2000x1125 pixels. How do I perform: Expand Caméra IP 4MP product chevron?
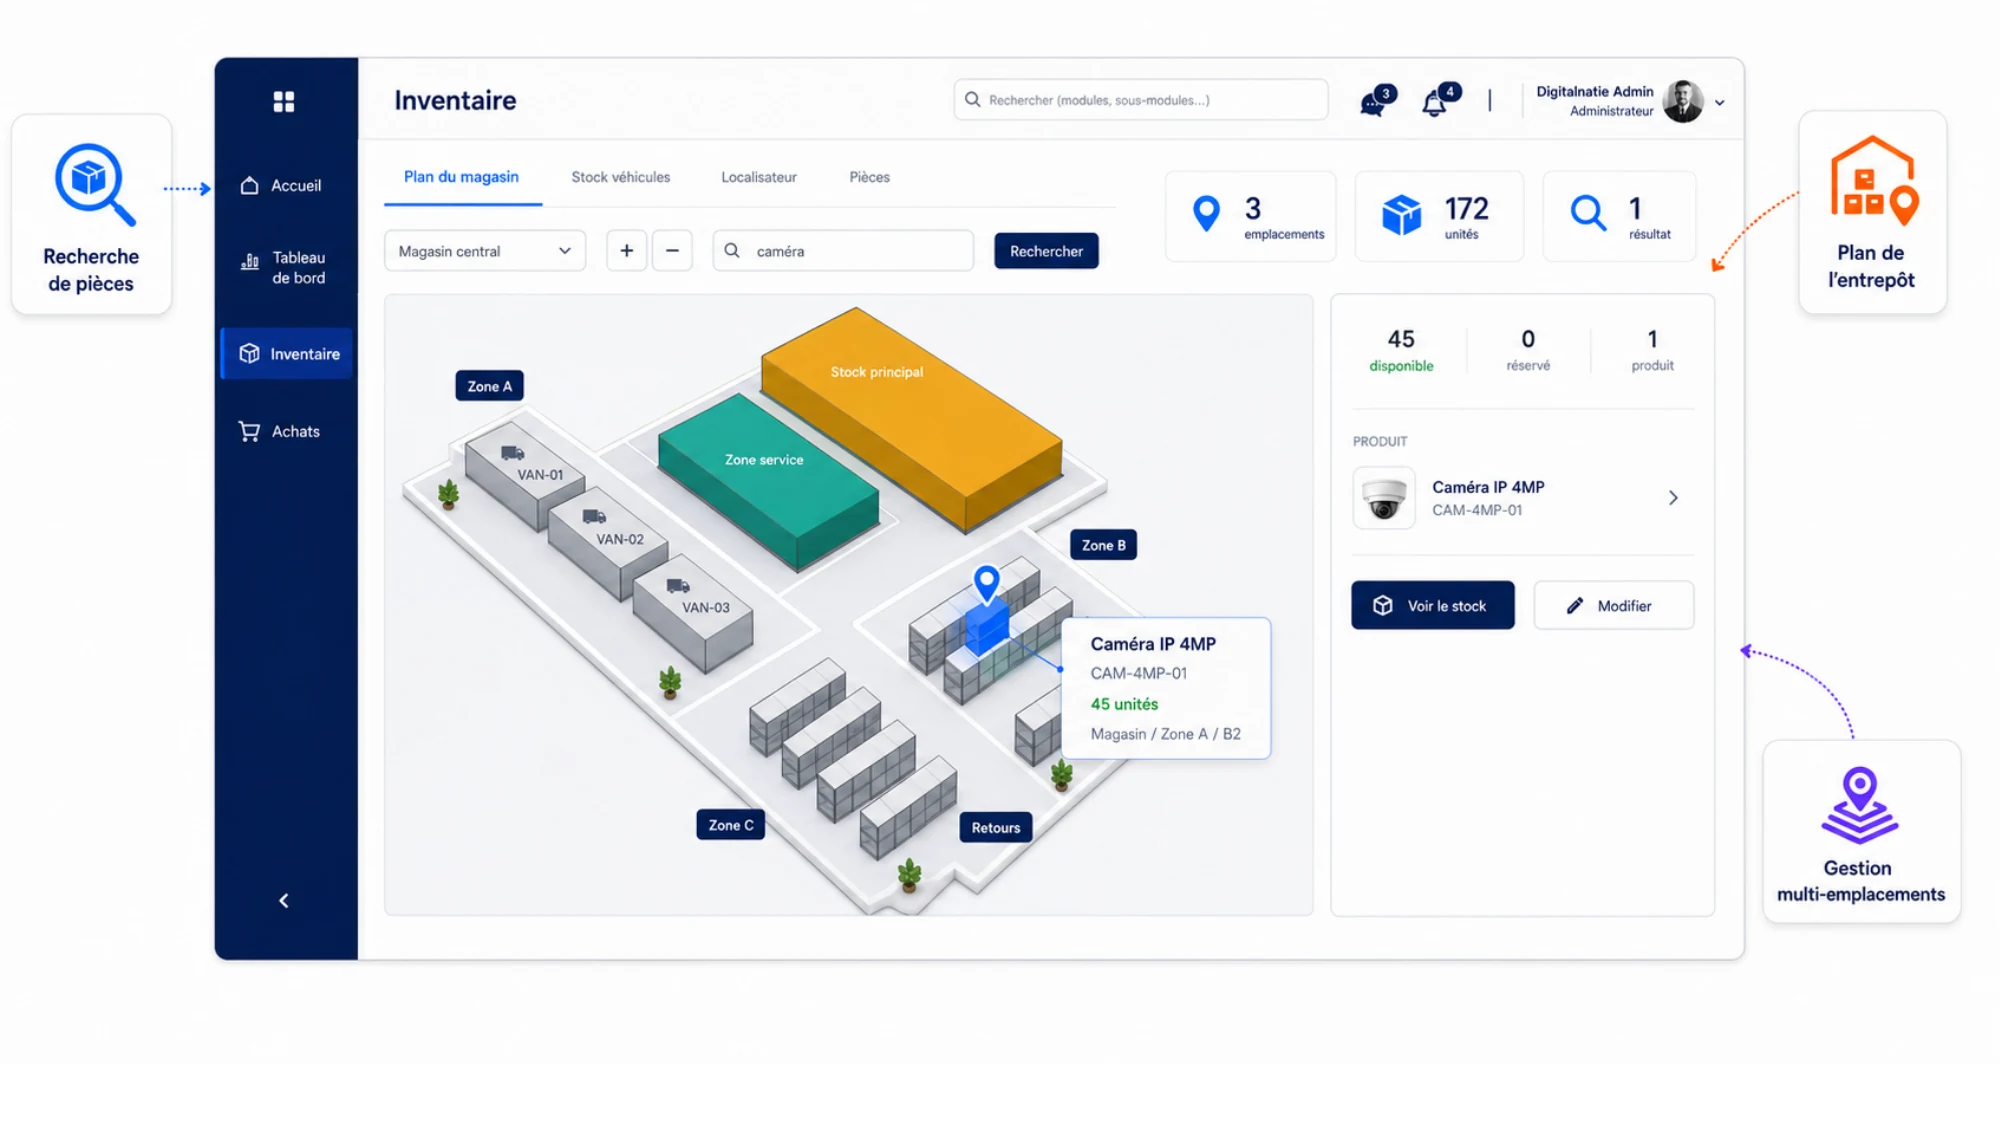click(x=1673, y=498)
